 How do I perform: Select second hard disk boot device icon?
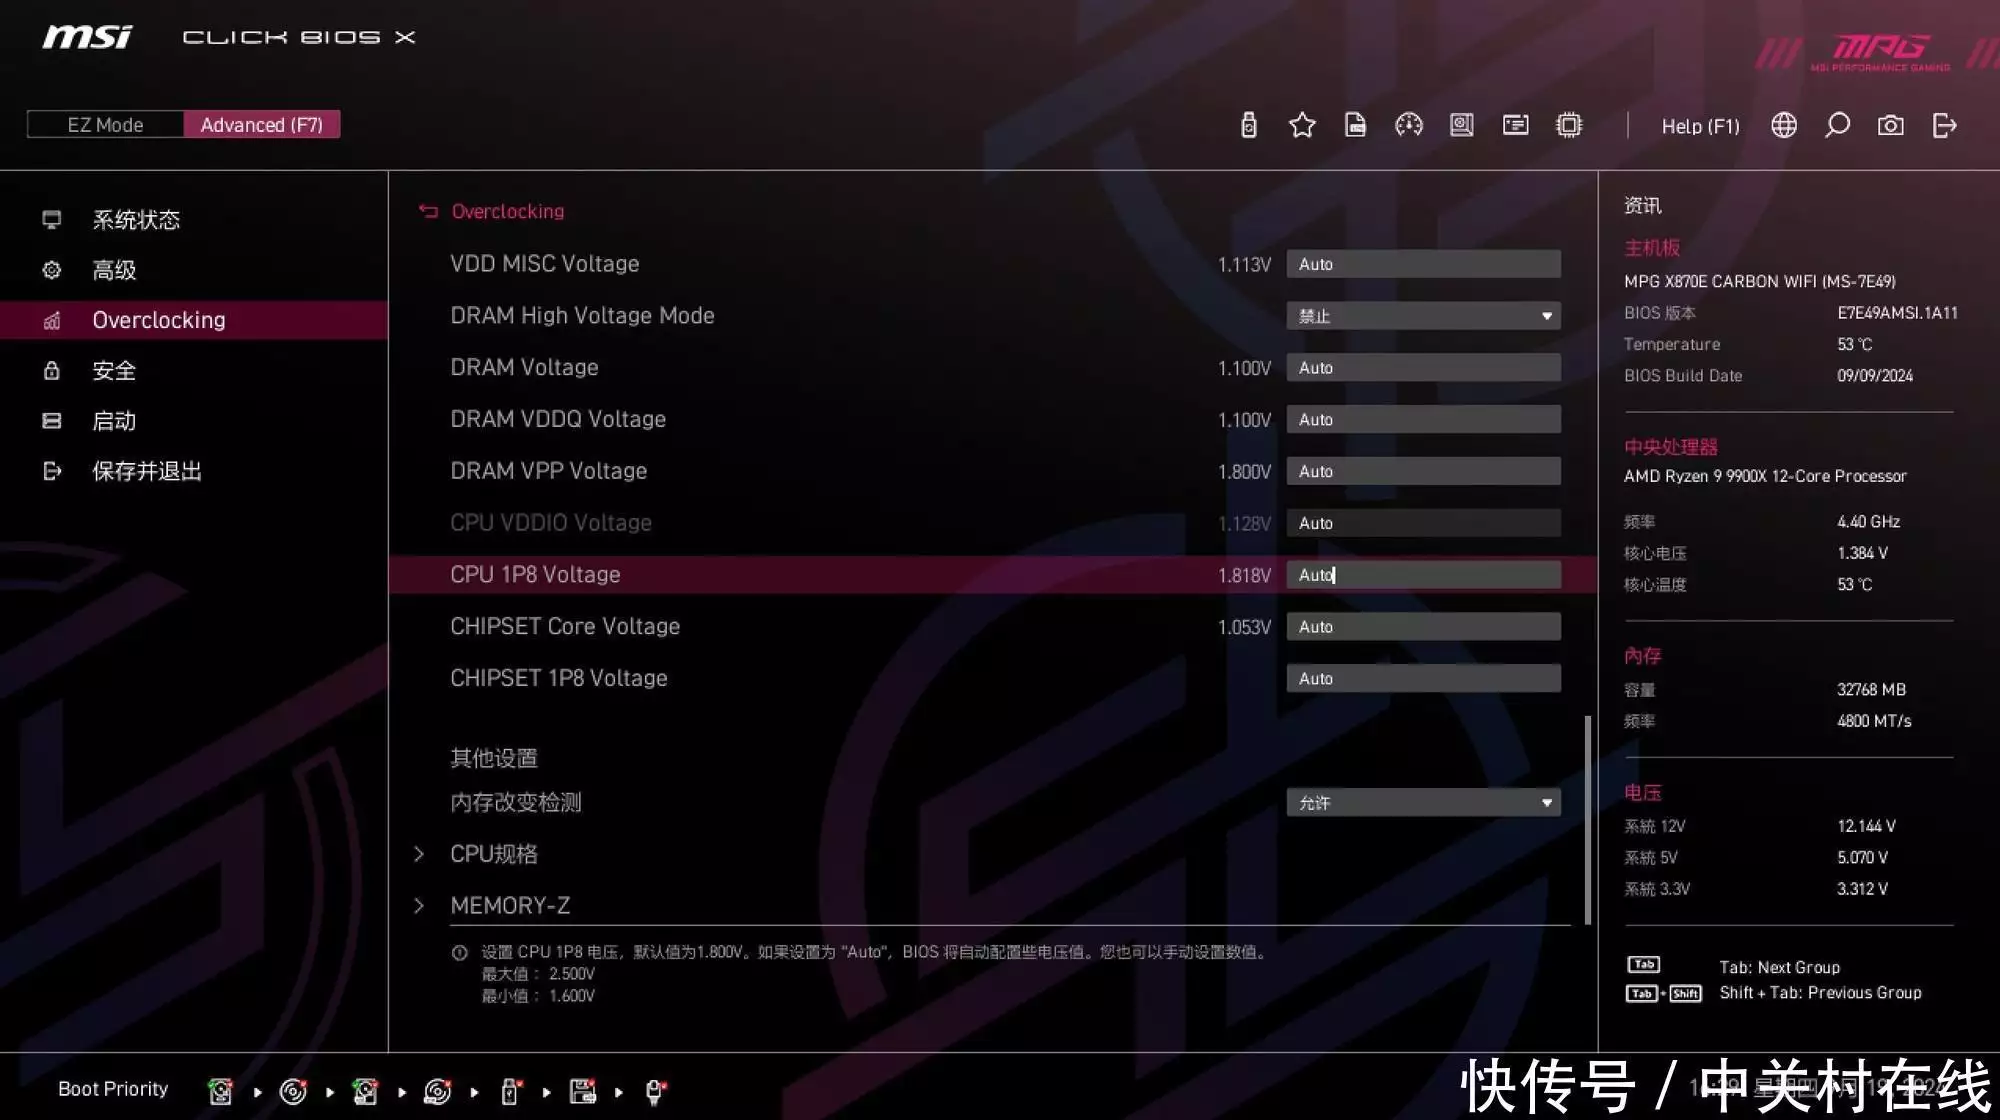click(x=365, y=1091)
